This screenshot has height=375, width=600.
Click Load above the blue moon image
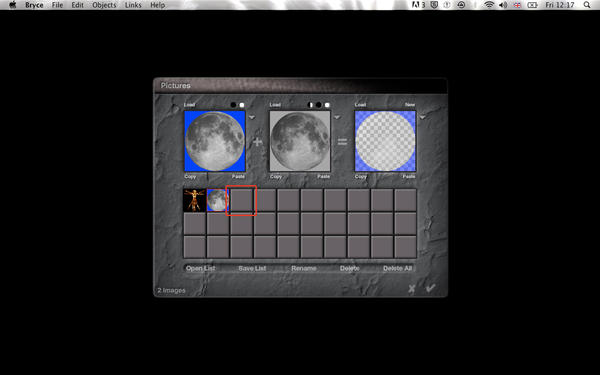point(189,105)
